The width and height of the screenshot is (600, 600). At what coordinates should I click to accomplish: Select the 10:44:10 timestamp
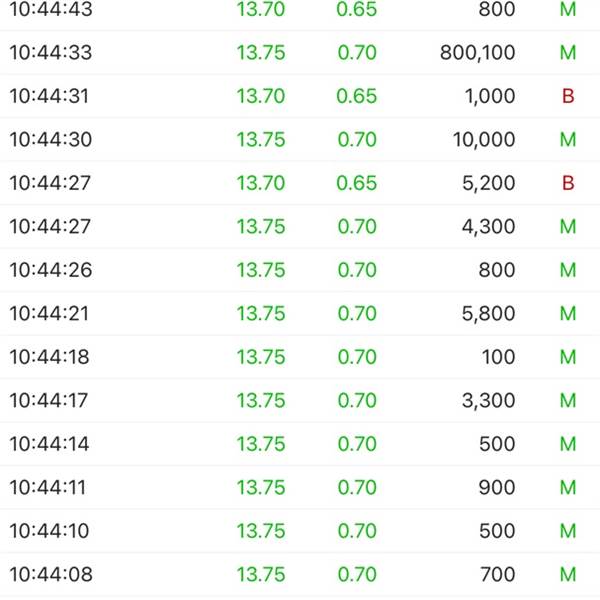click(x=49, y=531)
